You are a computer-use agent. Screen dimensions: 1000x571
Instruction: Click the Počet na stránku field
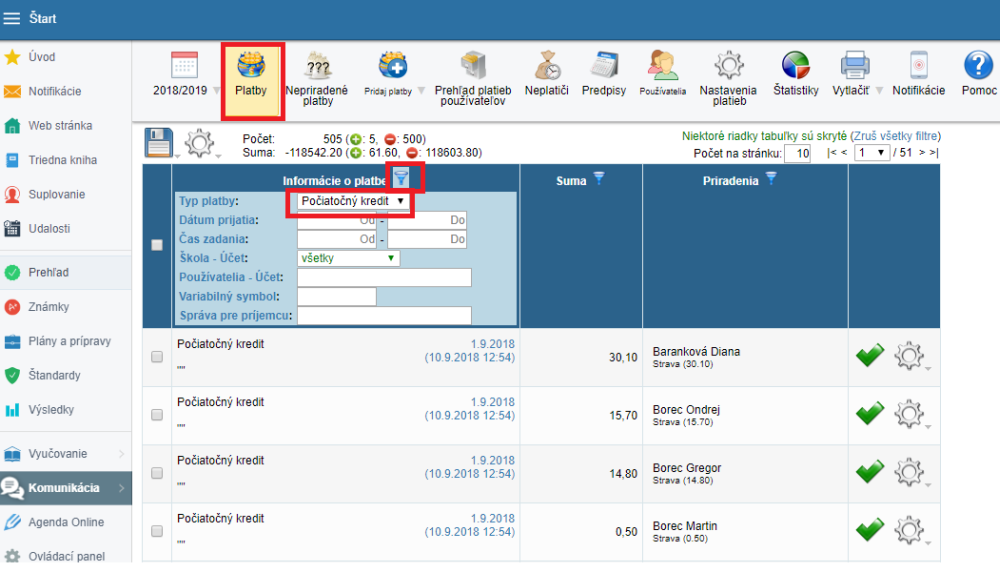(x=797, y=153)
